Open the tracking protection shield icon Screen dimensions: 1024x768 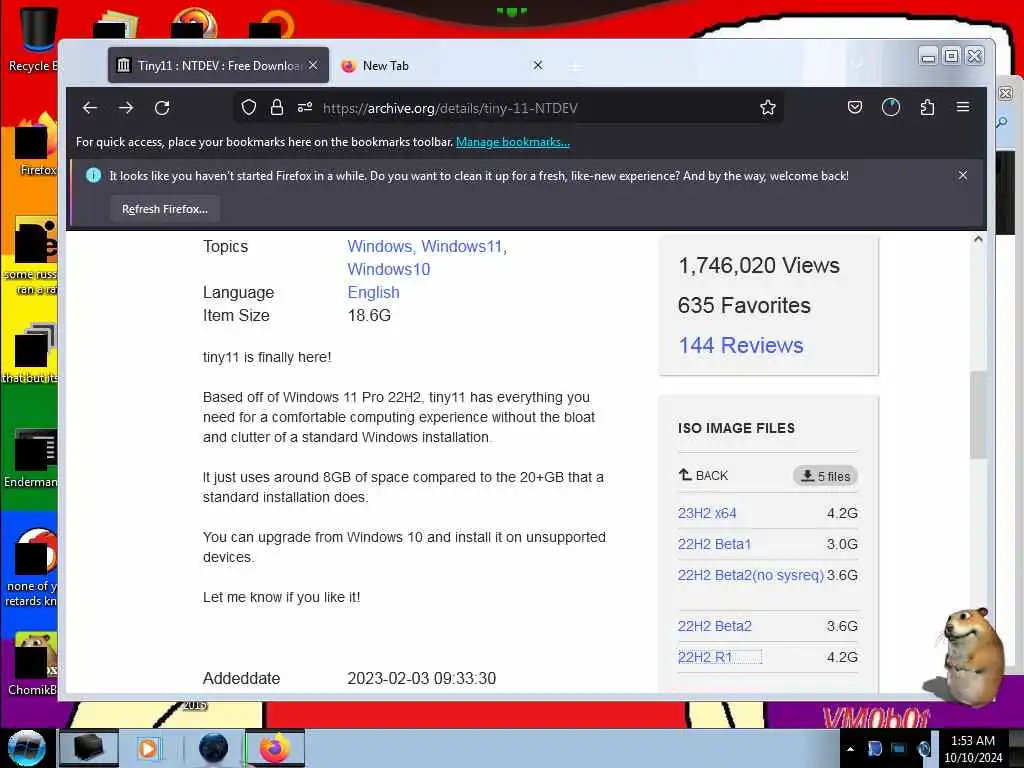(249, 108)
